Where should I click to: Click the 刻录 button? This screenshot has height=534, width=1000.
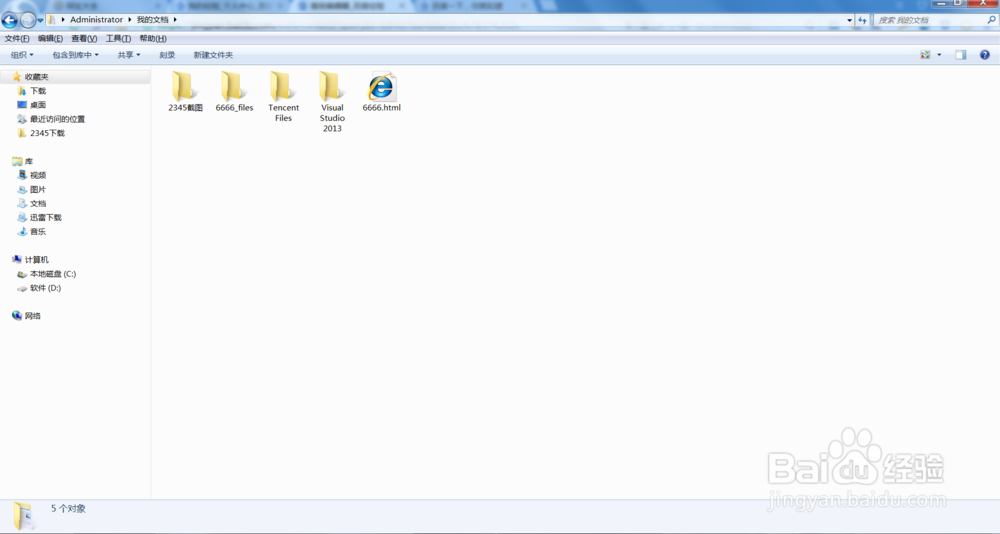(x=167, y=55)
